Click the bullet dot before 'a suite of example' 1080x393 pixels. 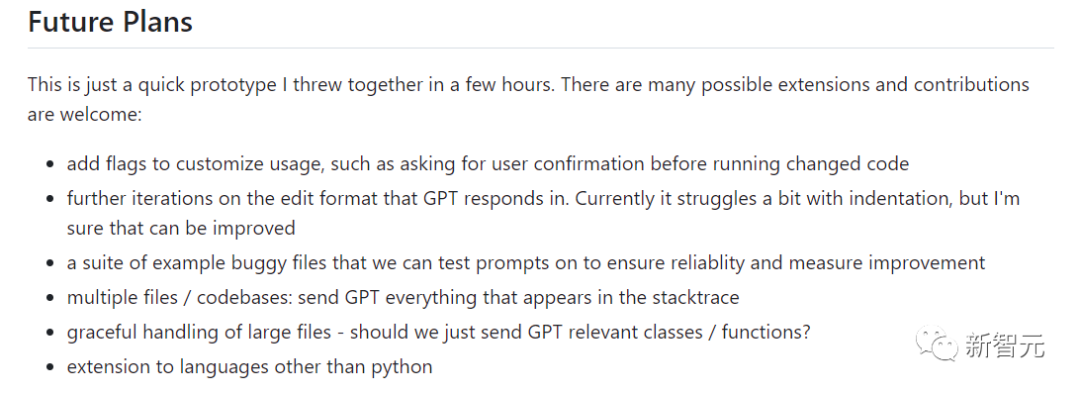point(50,264)
